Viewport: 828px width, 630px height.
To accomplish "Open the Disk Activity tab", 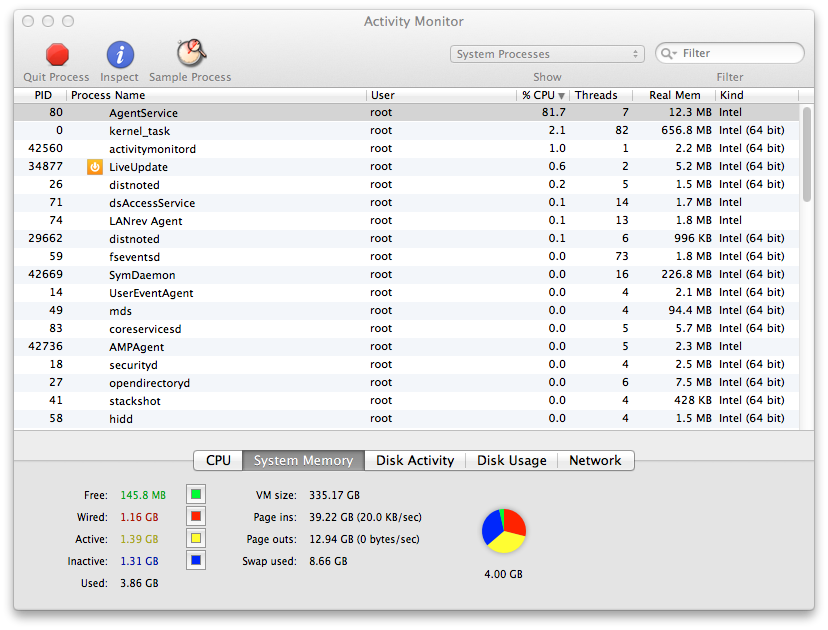I will [x=415, y=460].
